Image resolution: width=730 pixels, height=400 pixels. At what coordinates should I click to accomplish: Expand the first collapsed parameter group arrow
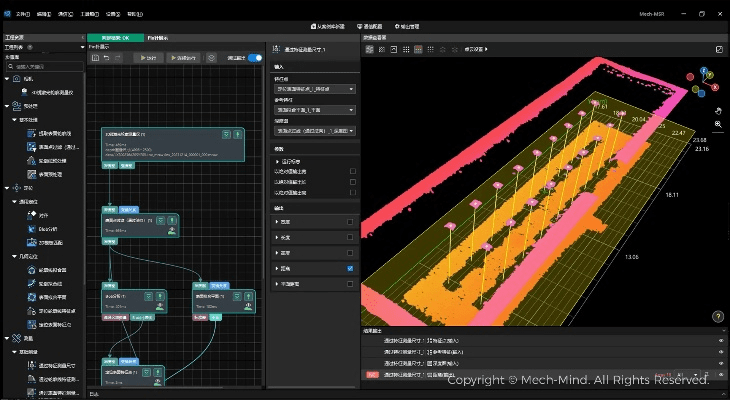(x=276, y=160)
